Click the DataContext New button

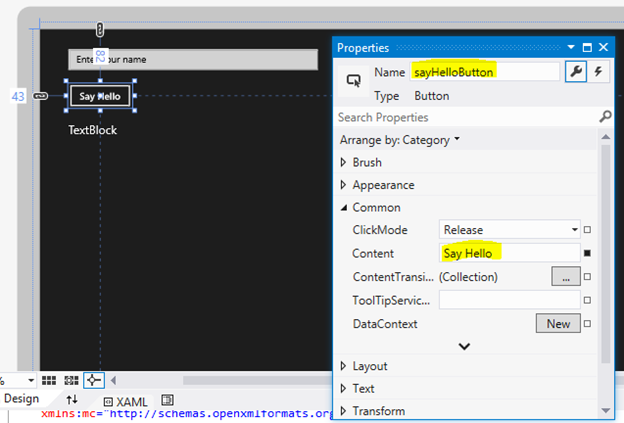[x=558, y=324]
